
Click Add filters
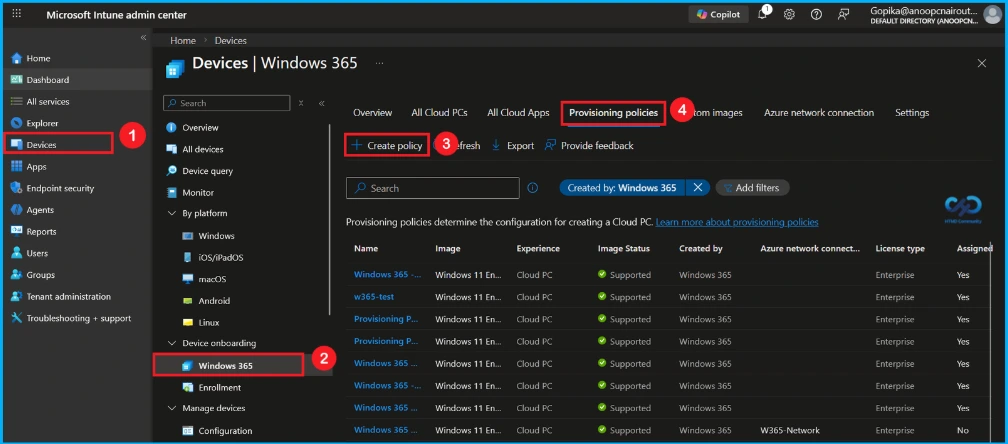point(752,188)
